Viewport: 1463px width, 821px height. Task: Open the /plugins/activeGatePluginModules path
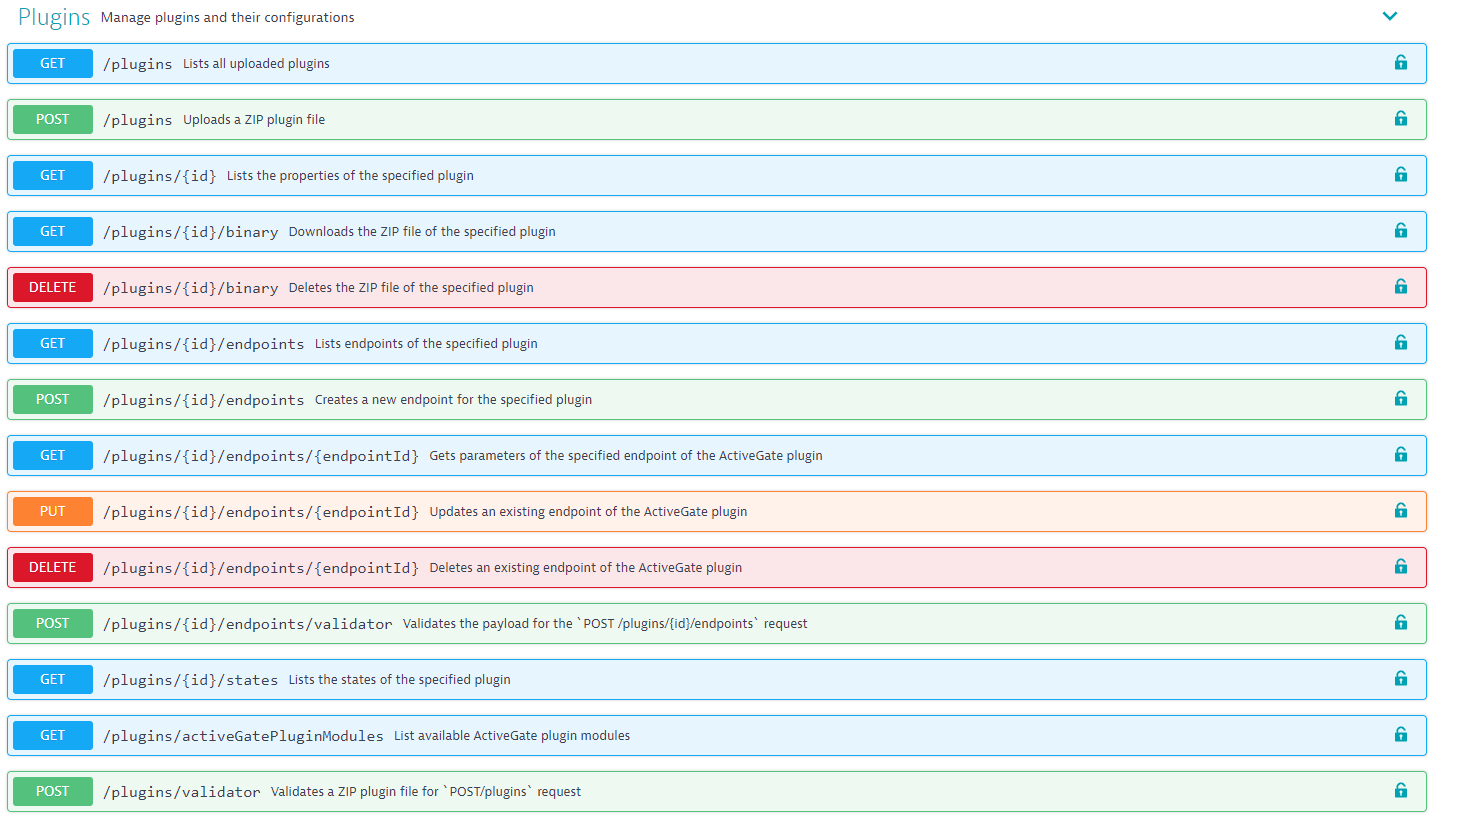click(243, 736)
